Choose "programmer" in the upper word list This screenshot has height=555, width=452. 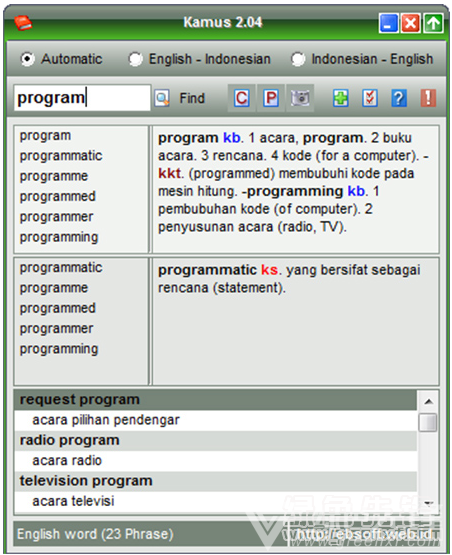coord(57,217)
